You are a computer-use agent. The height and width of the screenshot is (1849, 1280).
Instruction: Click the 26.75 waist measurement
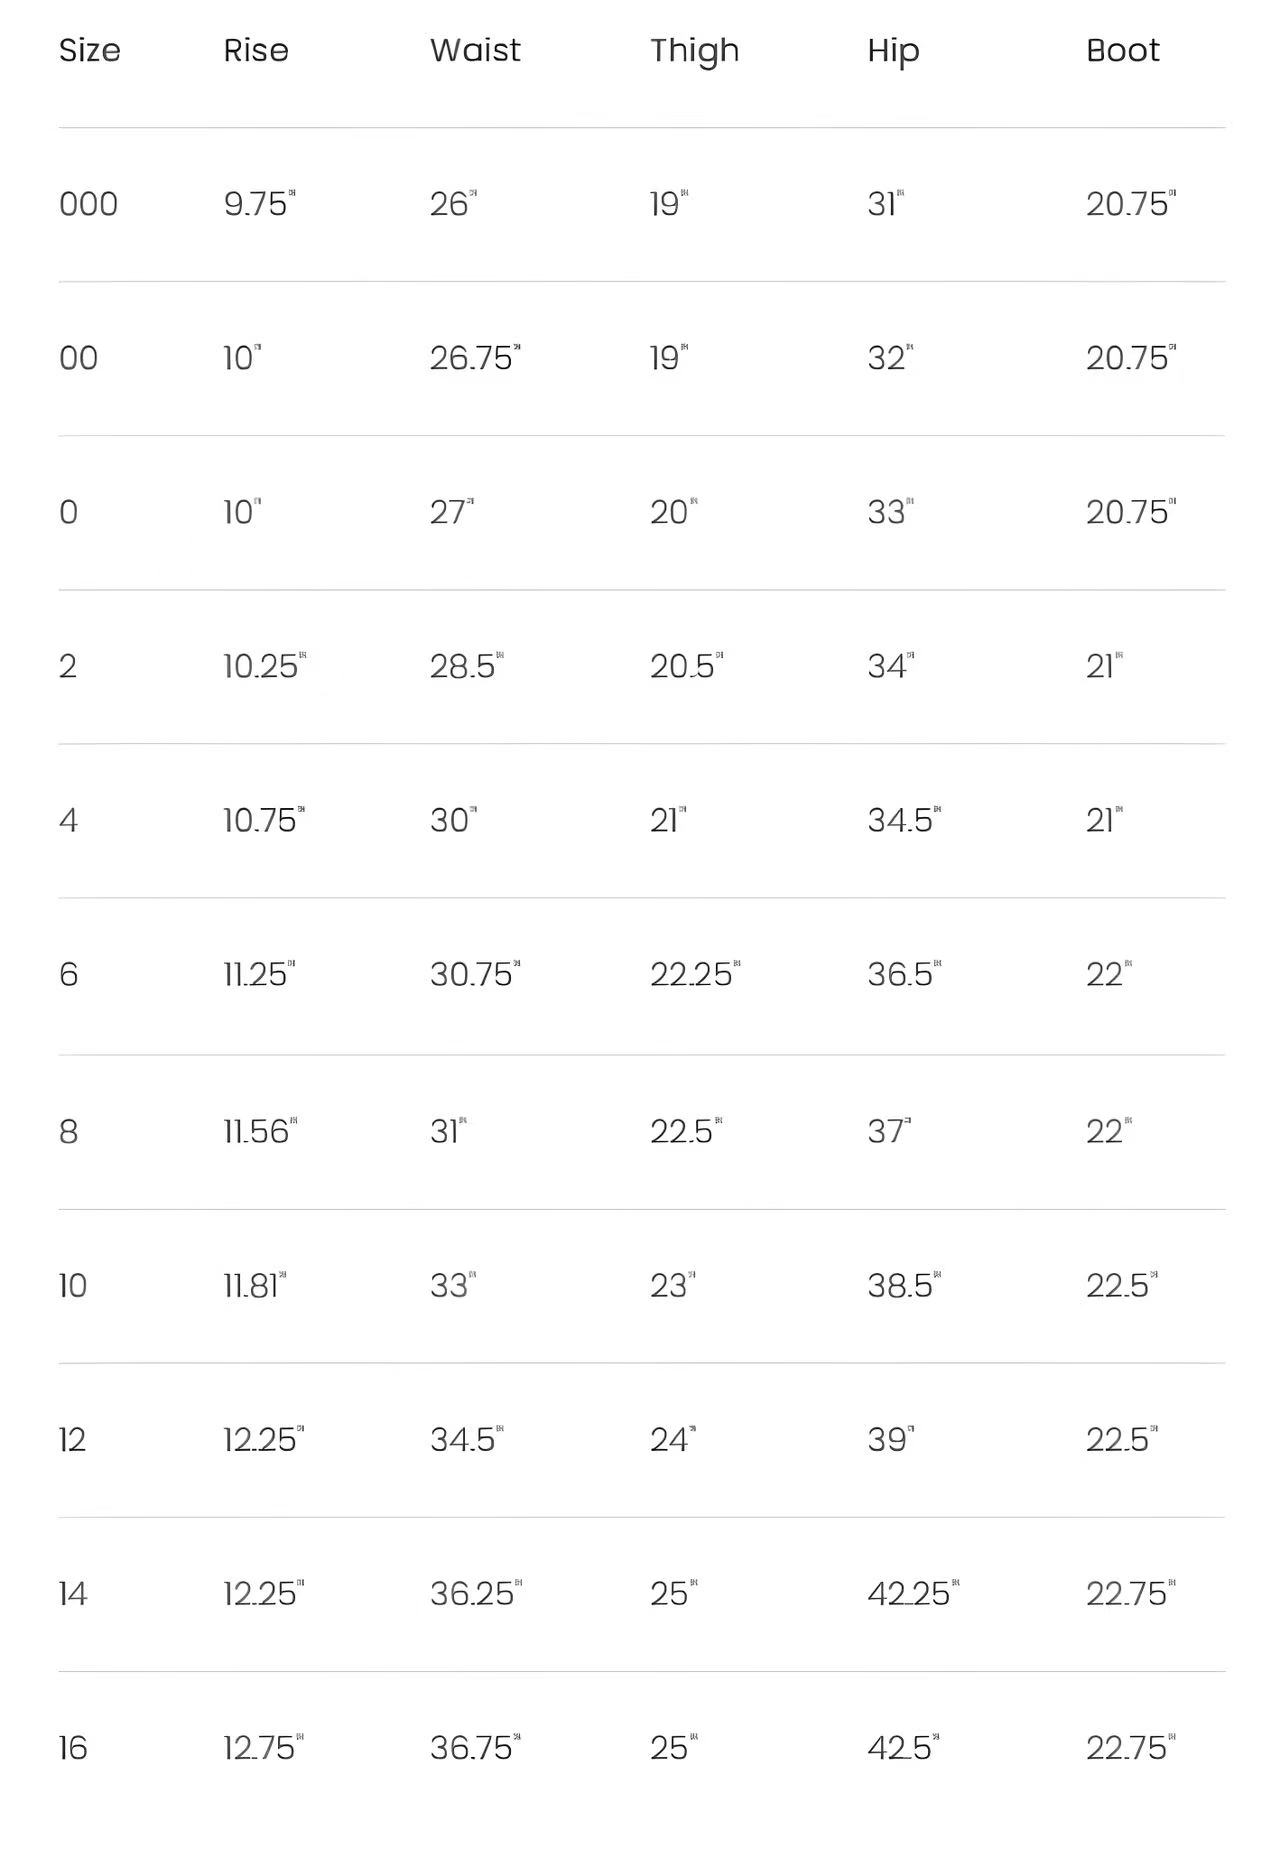tap(472, 358)
